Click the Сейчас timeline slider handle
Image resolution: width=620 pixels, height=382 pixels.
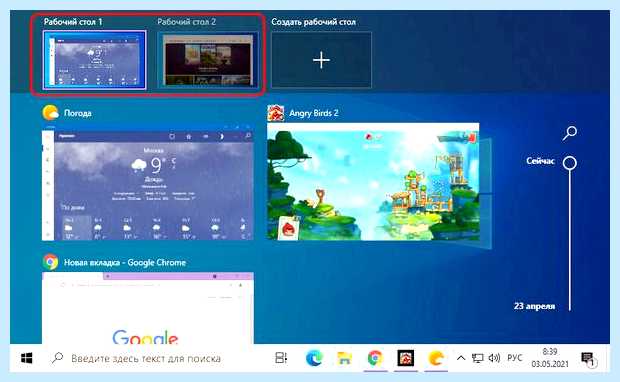tap(570, 163)
